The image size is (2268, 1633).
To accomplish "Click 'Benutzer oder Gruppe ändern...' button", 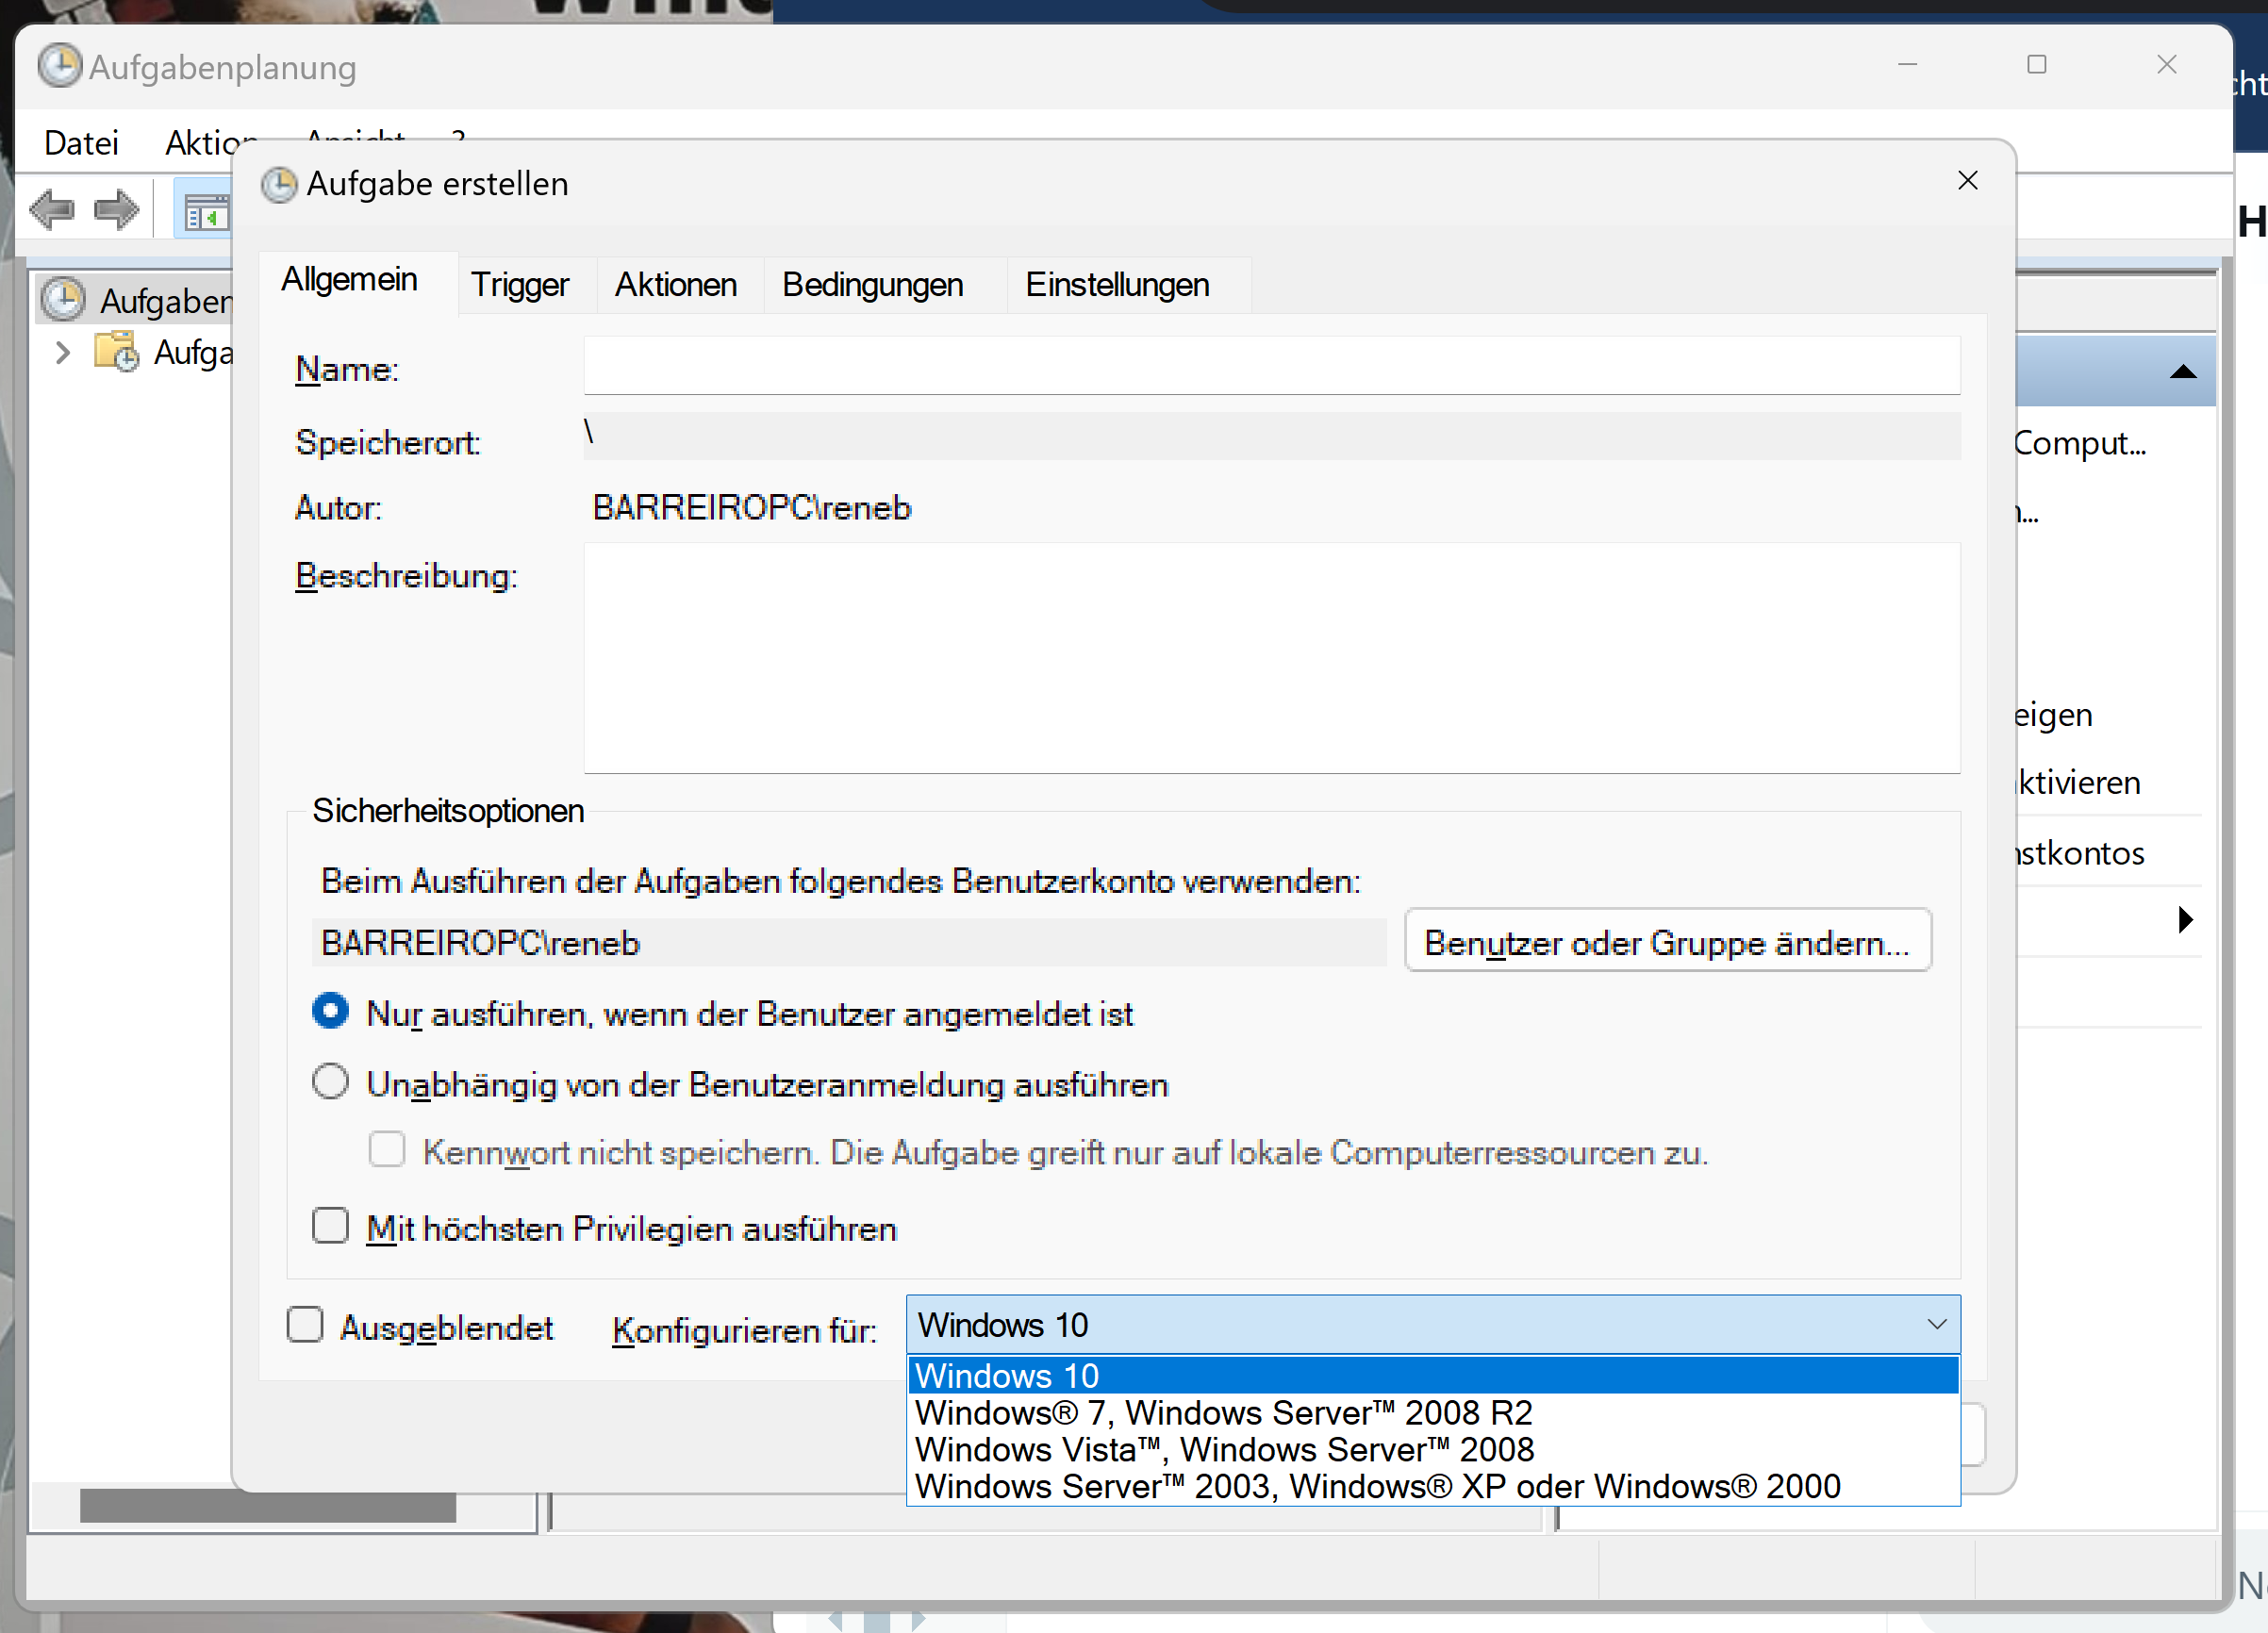I will 1667,942.
